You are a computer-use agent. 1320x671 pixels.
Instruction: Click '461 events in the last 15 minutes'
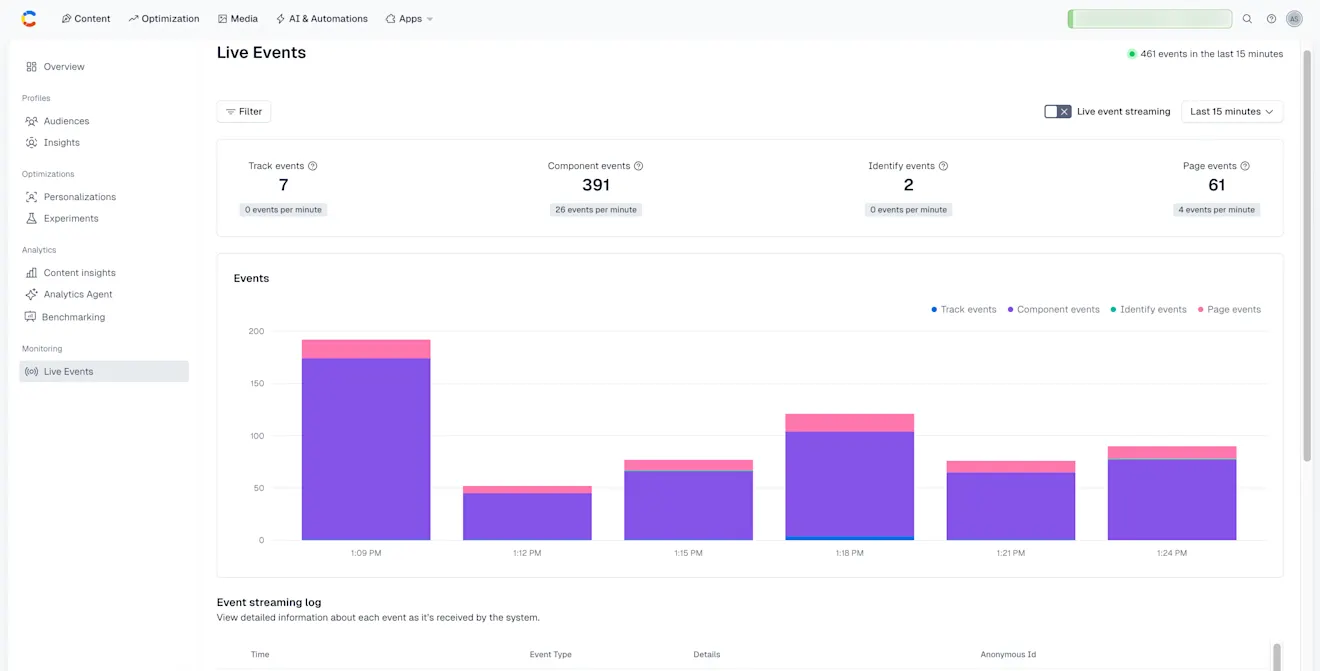coord(1211,54)
